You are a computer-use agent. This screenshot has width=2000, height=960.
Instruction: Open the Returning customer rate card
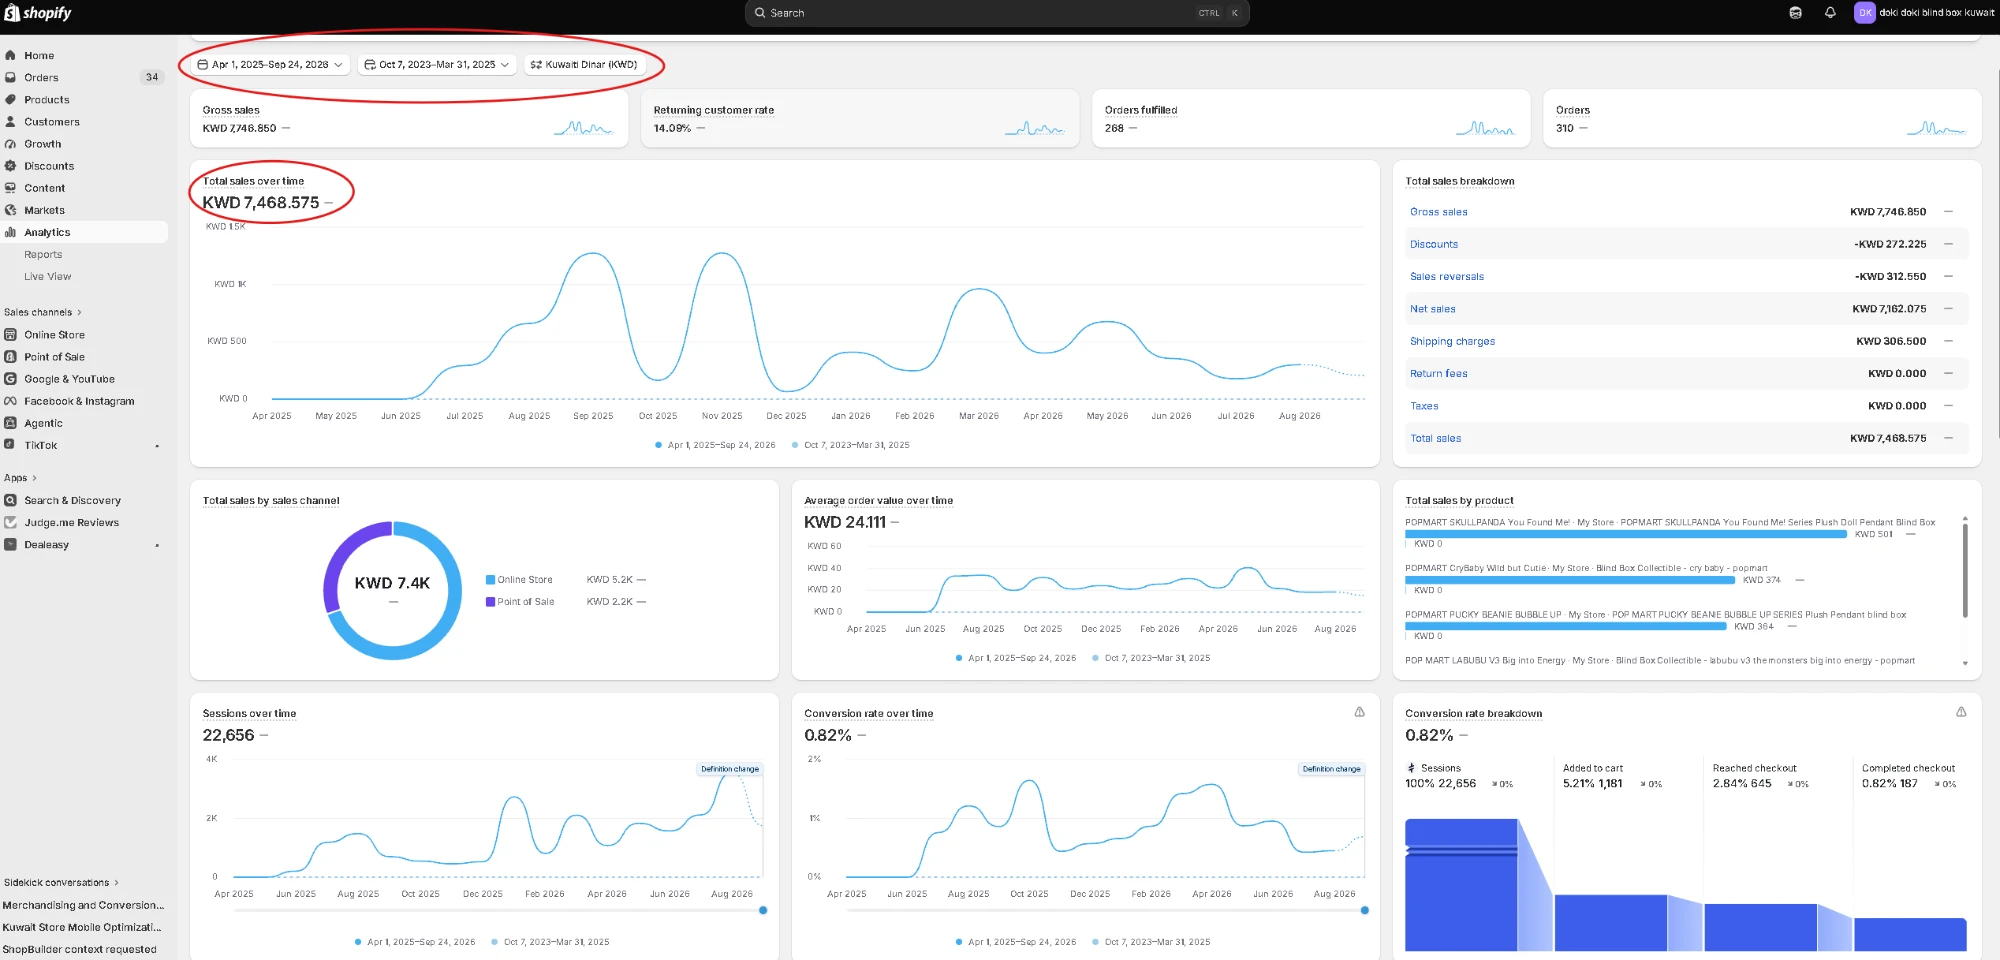coord(860,118)
